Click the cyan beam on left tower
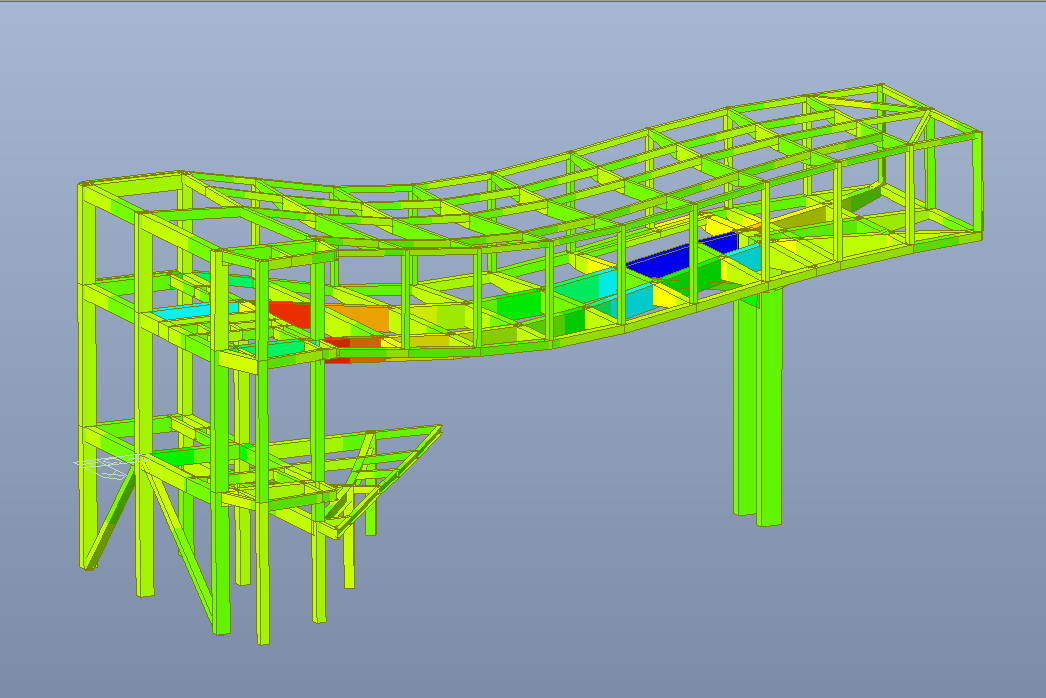Image resolution: width=1046 pixels, height=698 pixels. 172,313
